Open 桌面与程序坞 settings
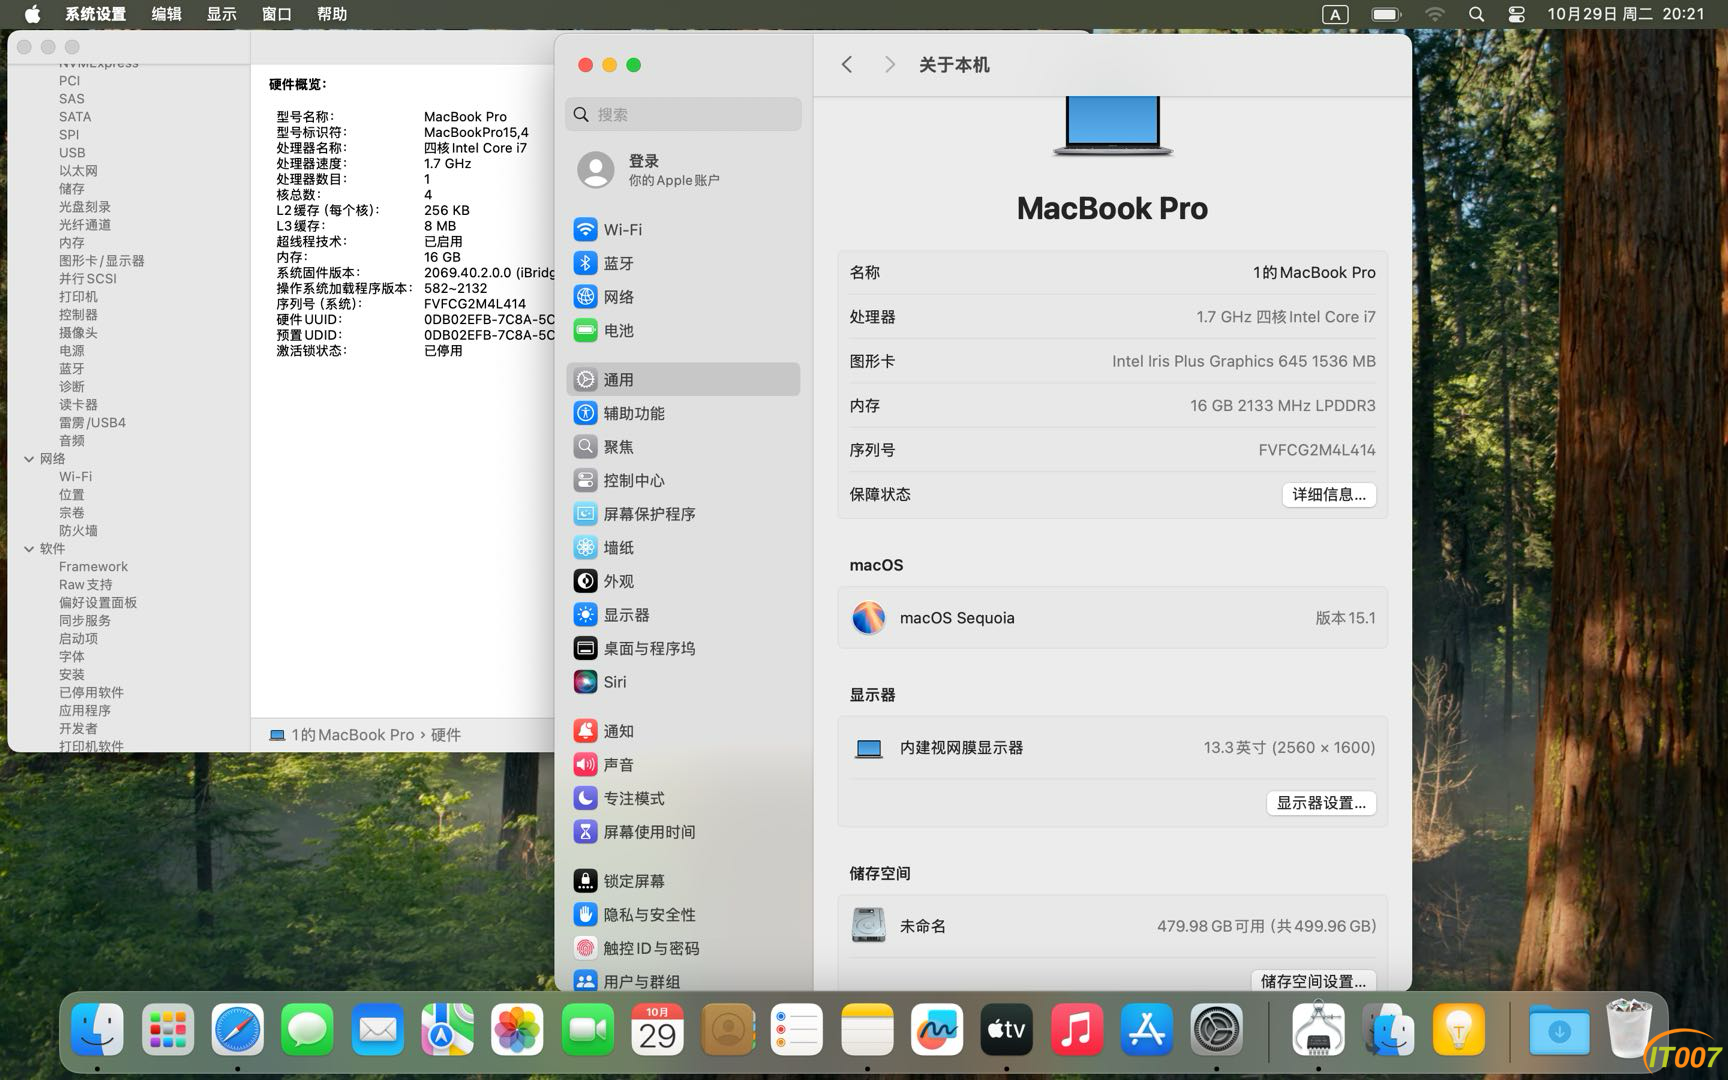 (x=683, y=648)
